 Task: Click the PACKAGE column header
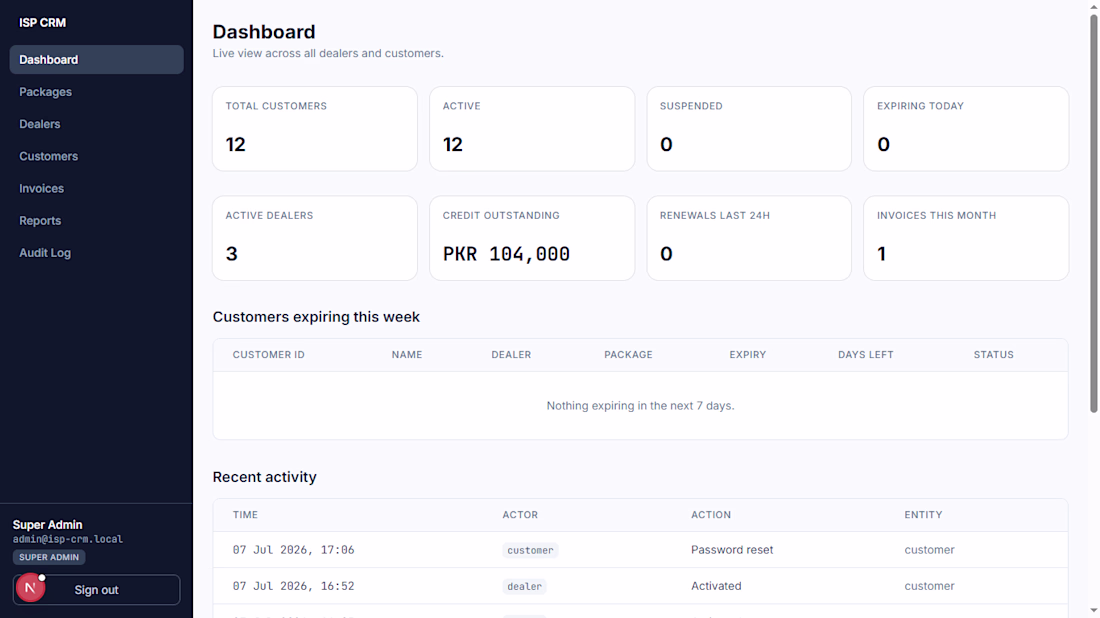[629, 355]
